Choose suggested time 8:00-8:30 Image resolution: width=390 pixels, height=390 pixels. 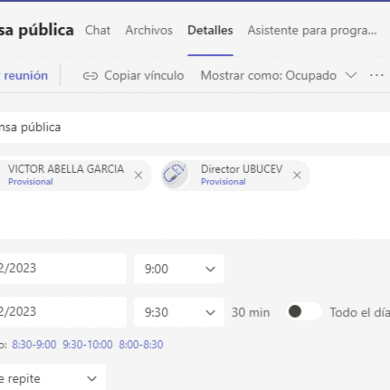[141, 344]
